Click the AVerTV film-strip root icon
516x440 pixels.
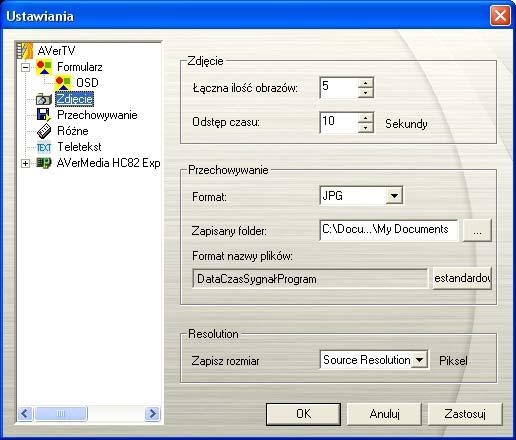[25, 50]
